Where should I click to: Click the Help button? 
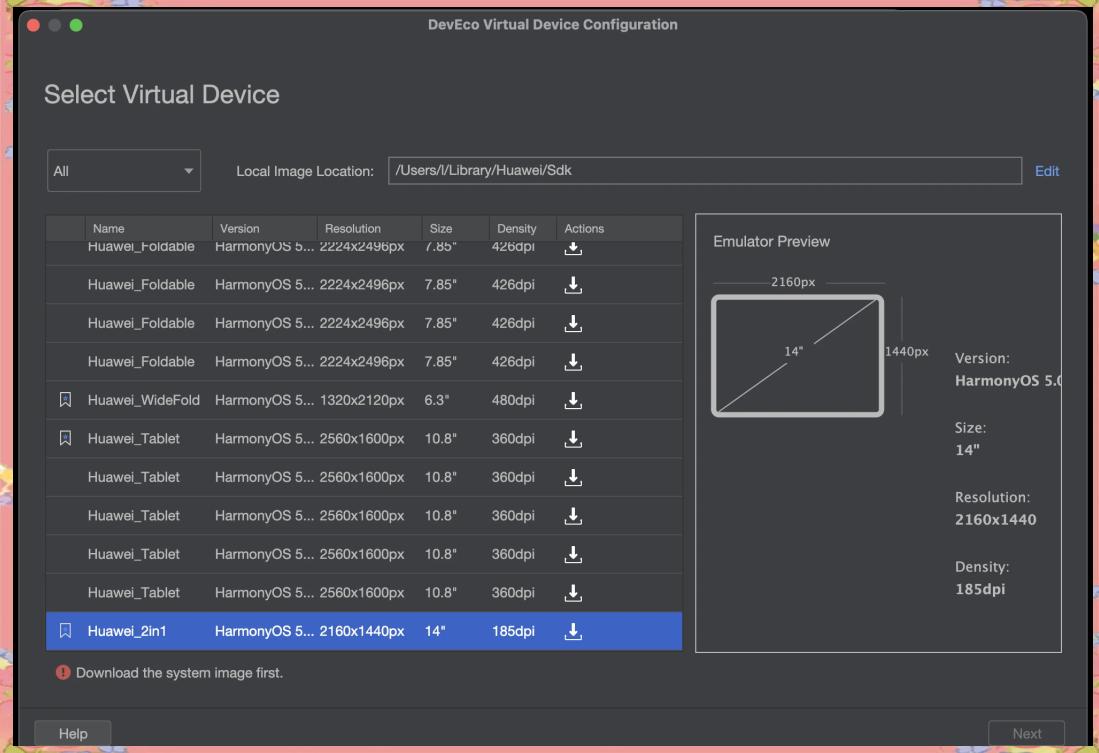coord(73,733)
